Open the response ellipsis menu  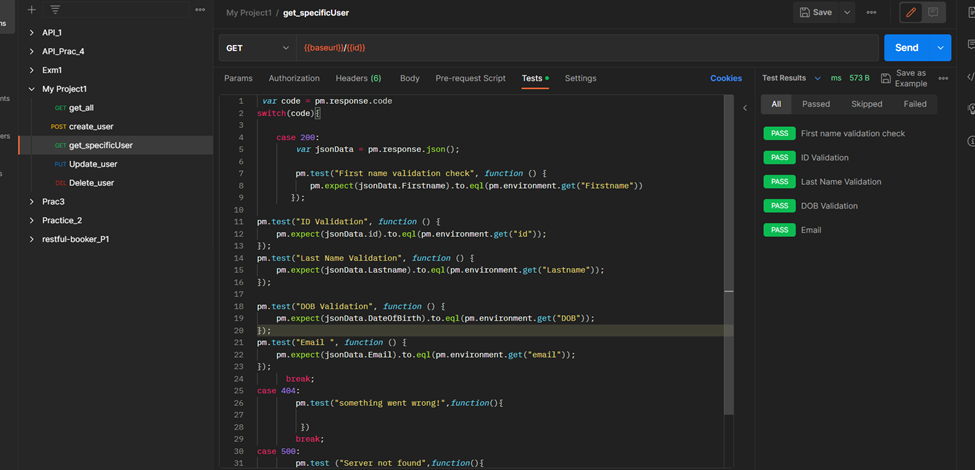click(x=943, y=78)
